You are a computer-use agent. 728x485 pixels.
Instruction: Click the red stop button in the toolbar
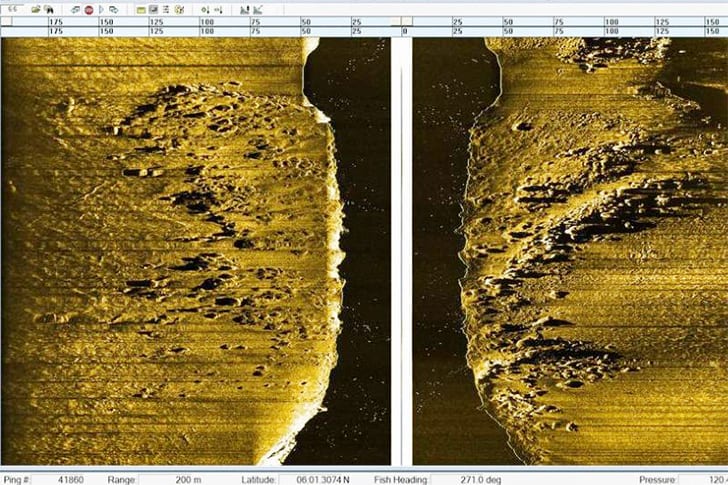[89, 9]
